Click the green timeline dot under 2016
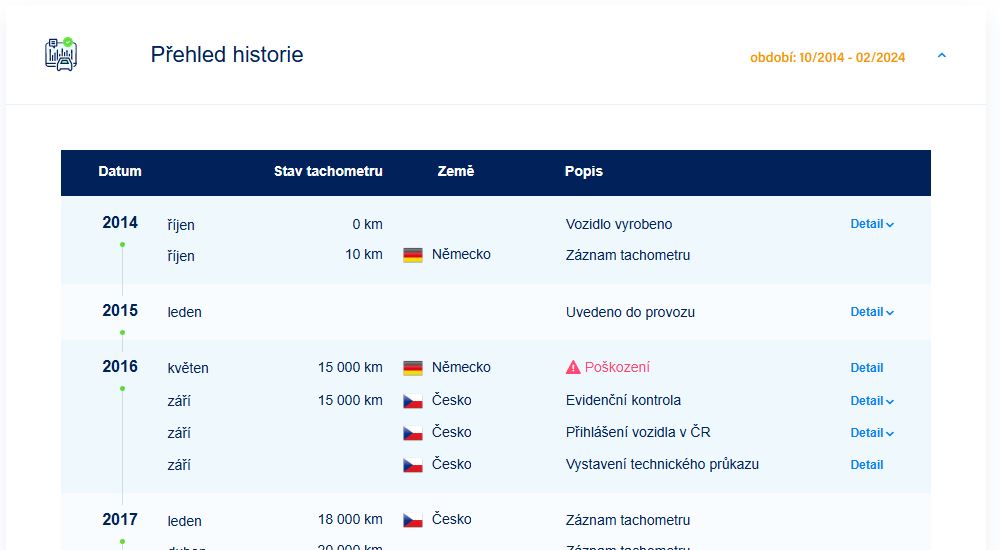 coord(122,389)
